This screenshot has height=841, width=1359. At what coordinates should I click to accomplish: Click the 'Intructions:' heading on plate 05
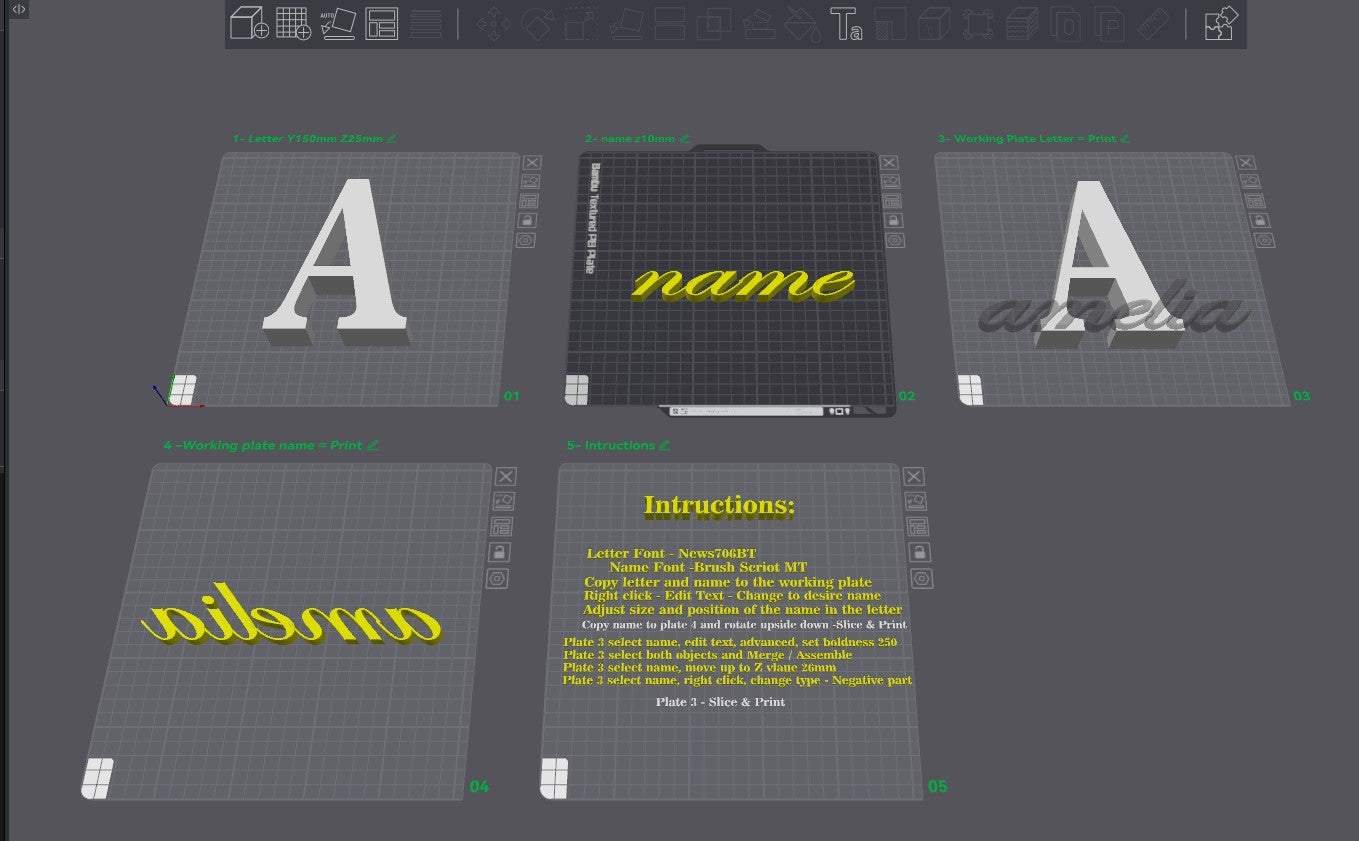(719, 506)
